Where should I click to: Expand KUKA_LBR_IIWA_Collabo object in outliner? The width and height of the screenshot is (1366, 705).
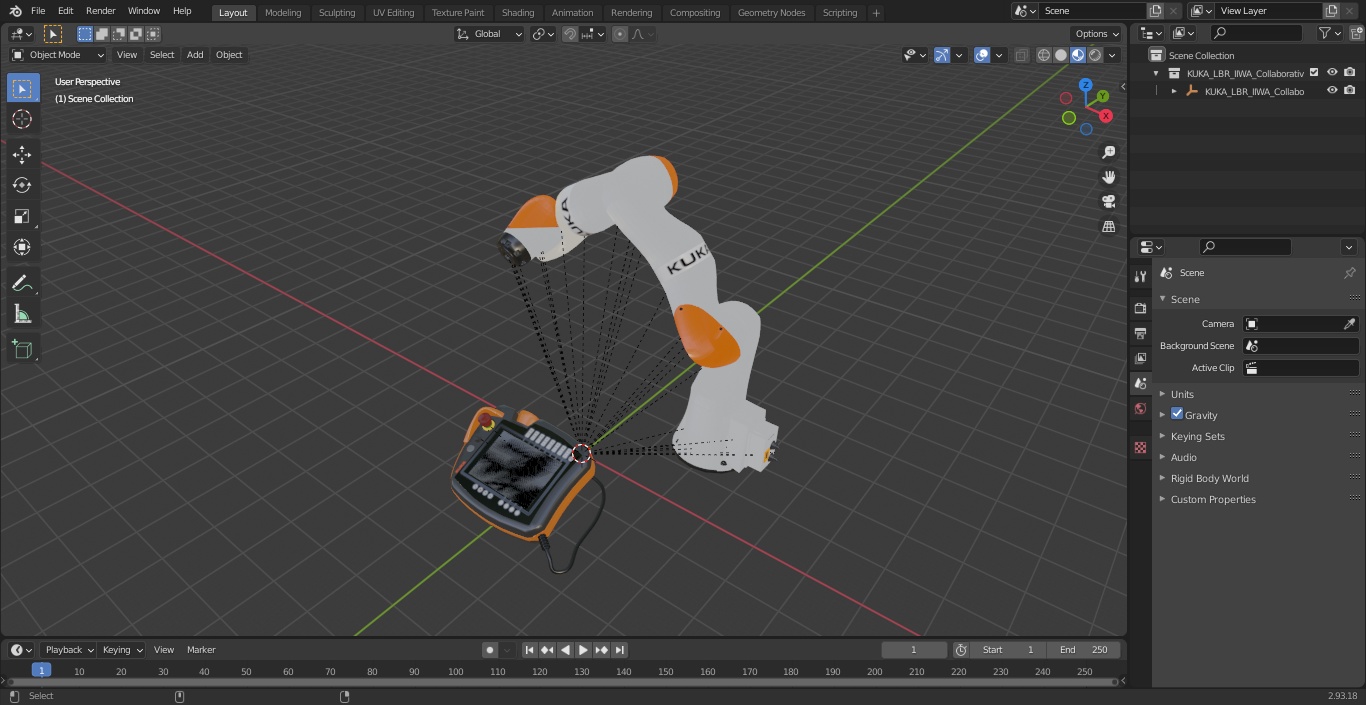tap(1174, 91)
